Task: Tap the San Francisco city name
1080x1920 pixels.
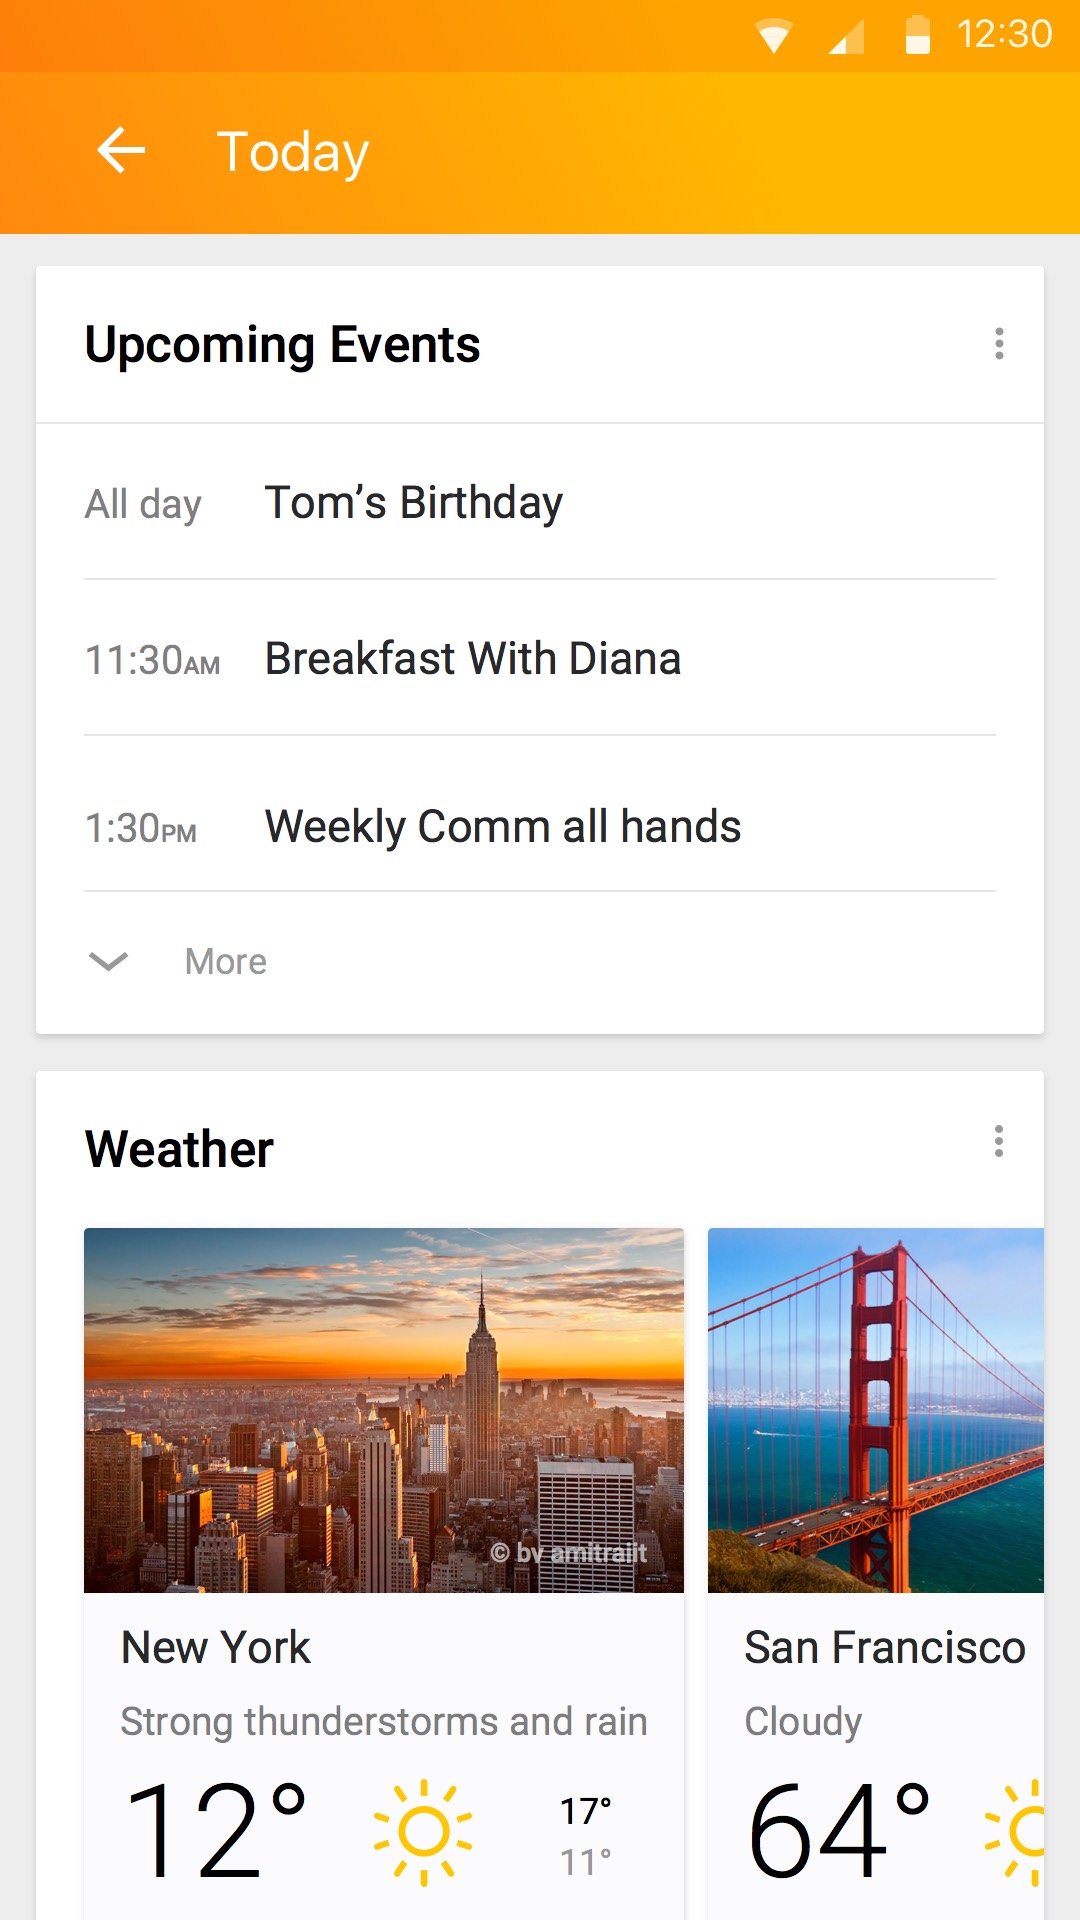Action: (x=884, y=1647)
